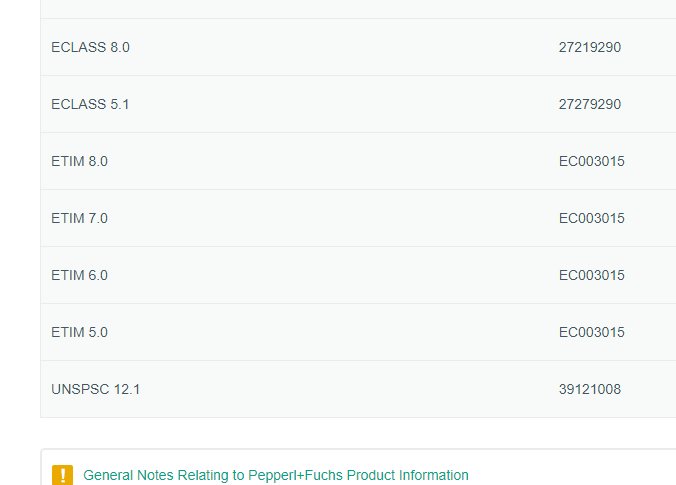Select the EC003015 value for ETIM 7.0
Image resolution: width=676 pixels, height=485 pixels.
pos(592,218)
